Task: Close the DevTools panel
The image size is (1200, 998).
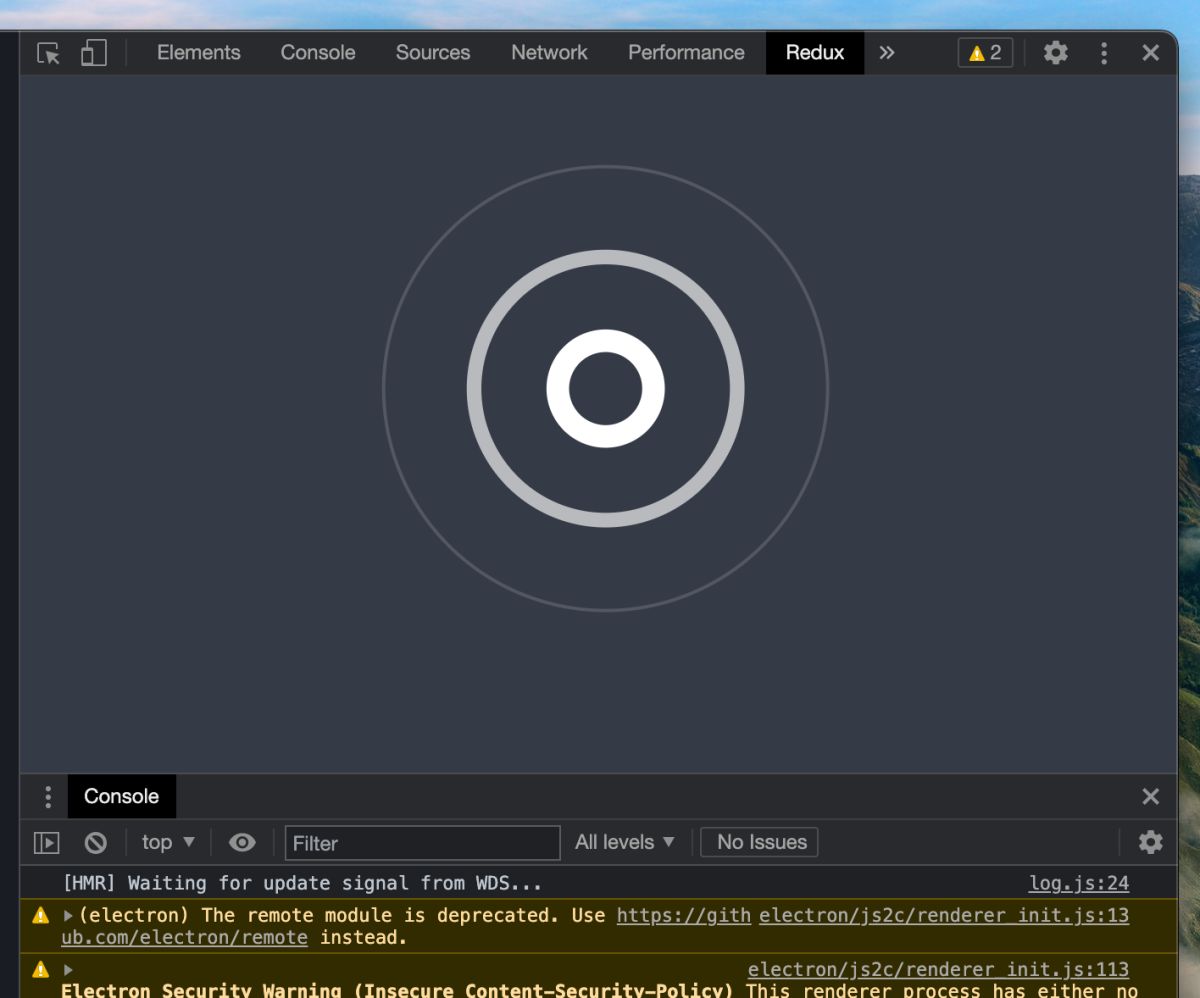Action: 1151,53
